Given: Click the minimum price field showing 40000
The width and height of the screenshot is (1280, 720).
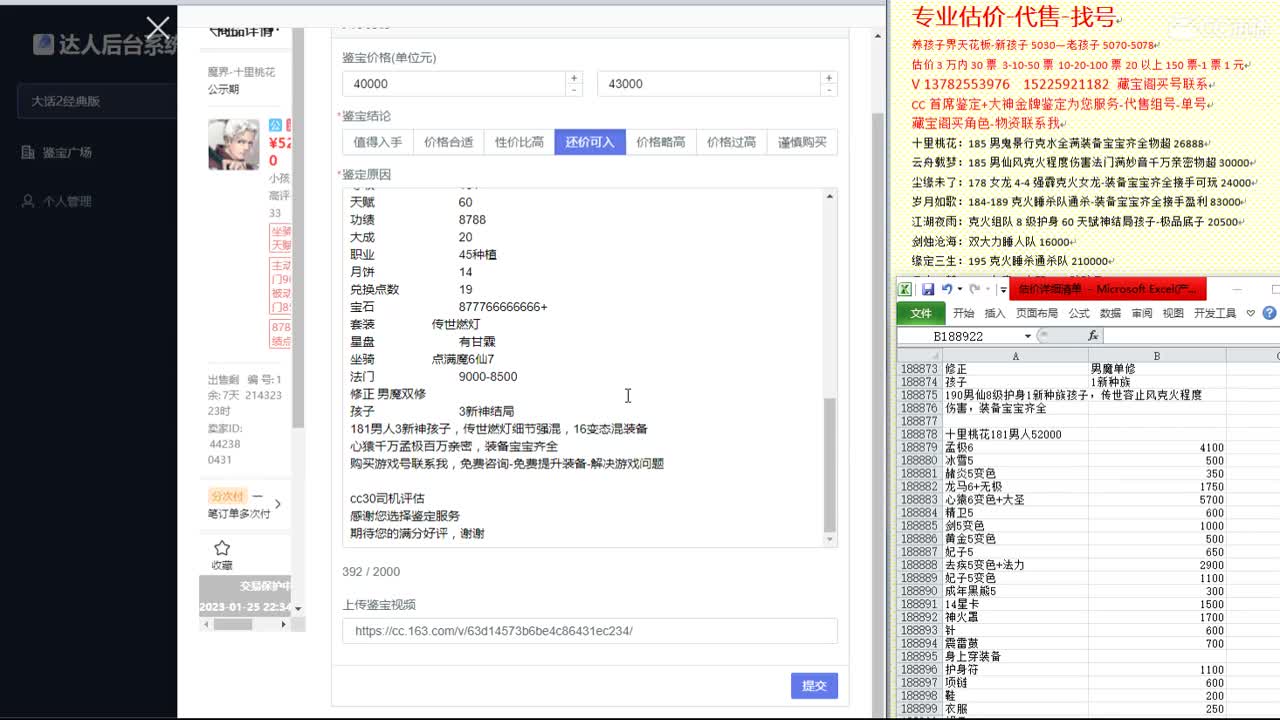Looking at the screenshot, I should pos(454,84).
